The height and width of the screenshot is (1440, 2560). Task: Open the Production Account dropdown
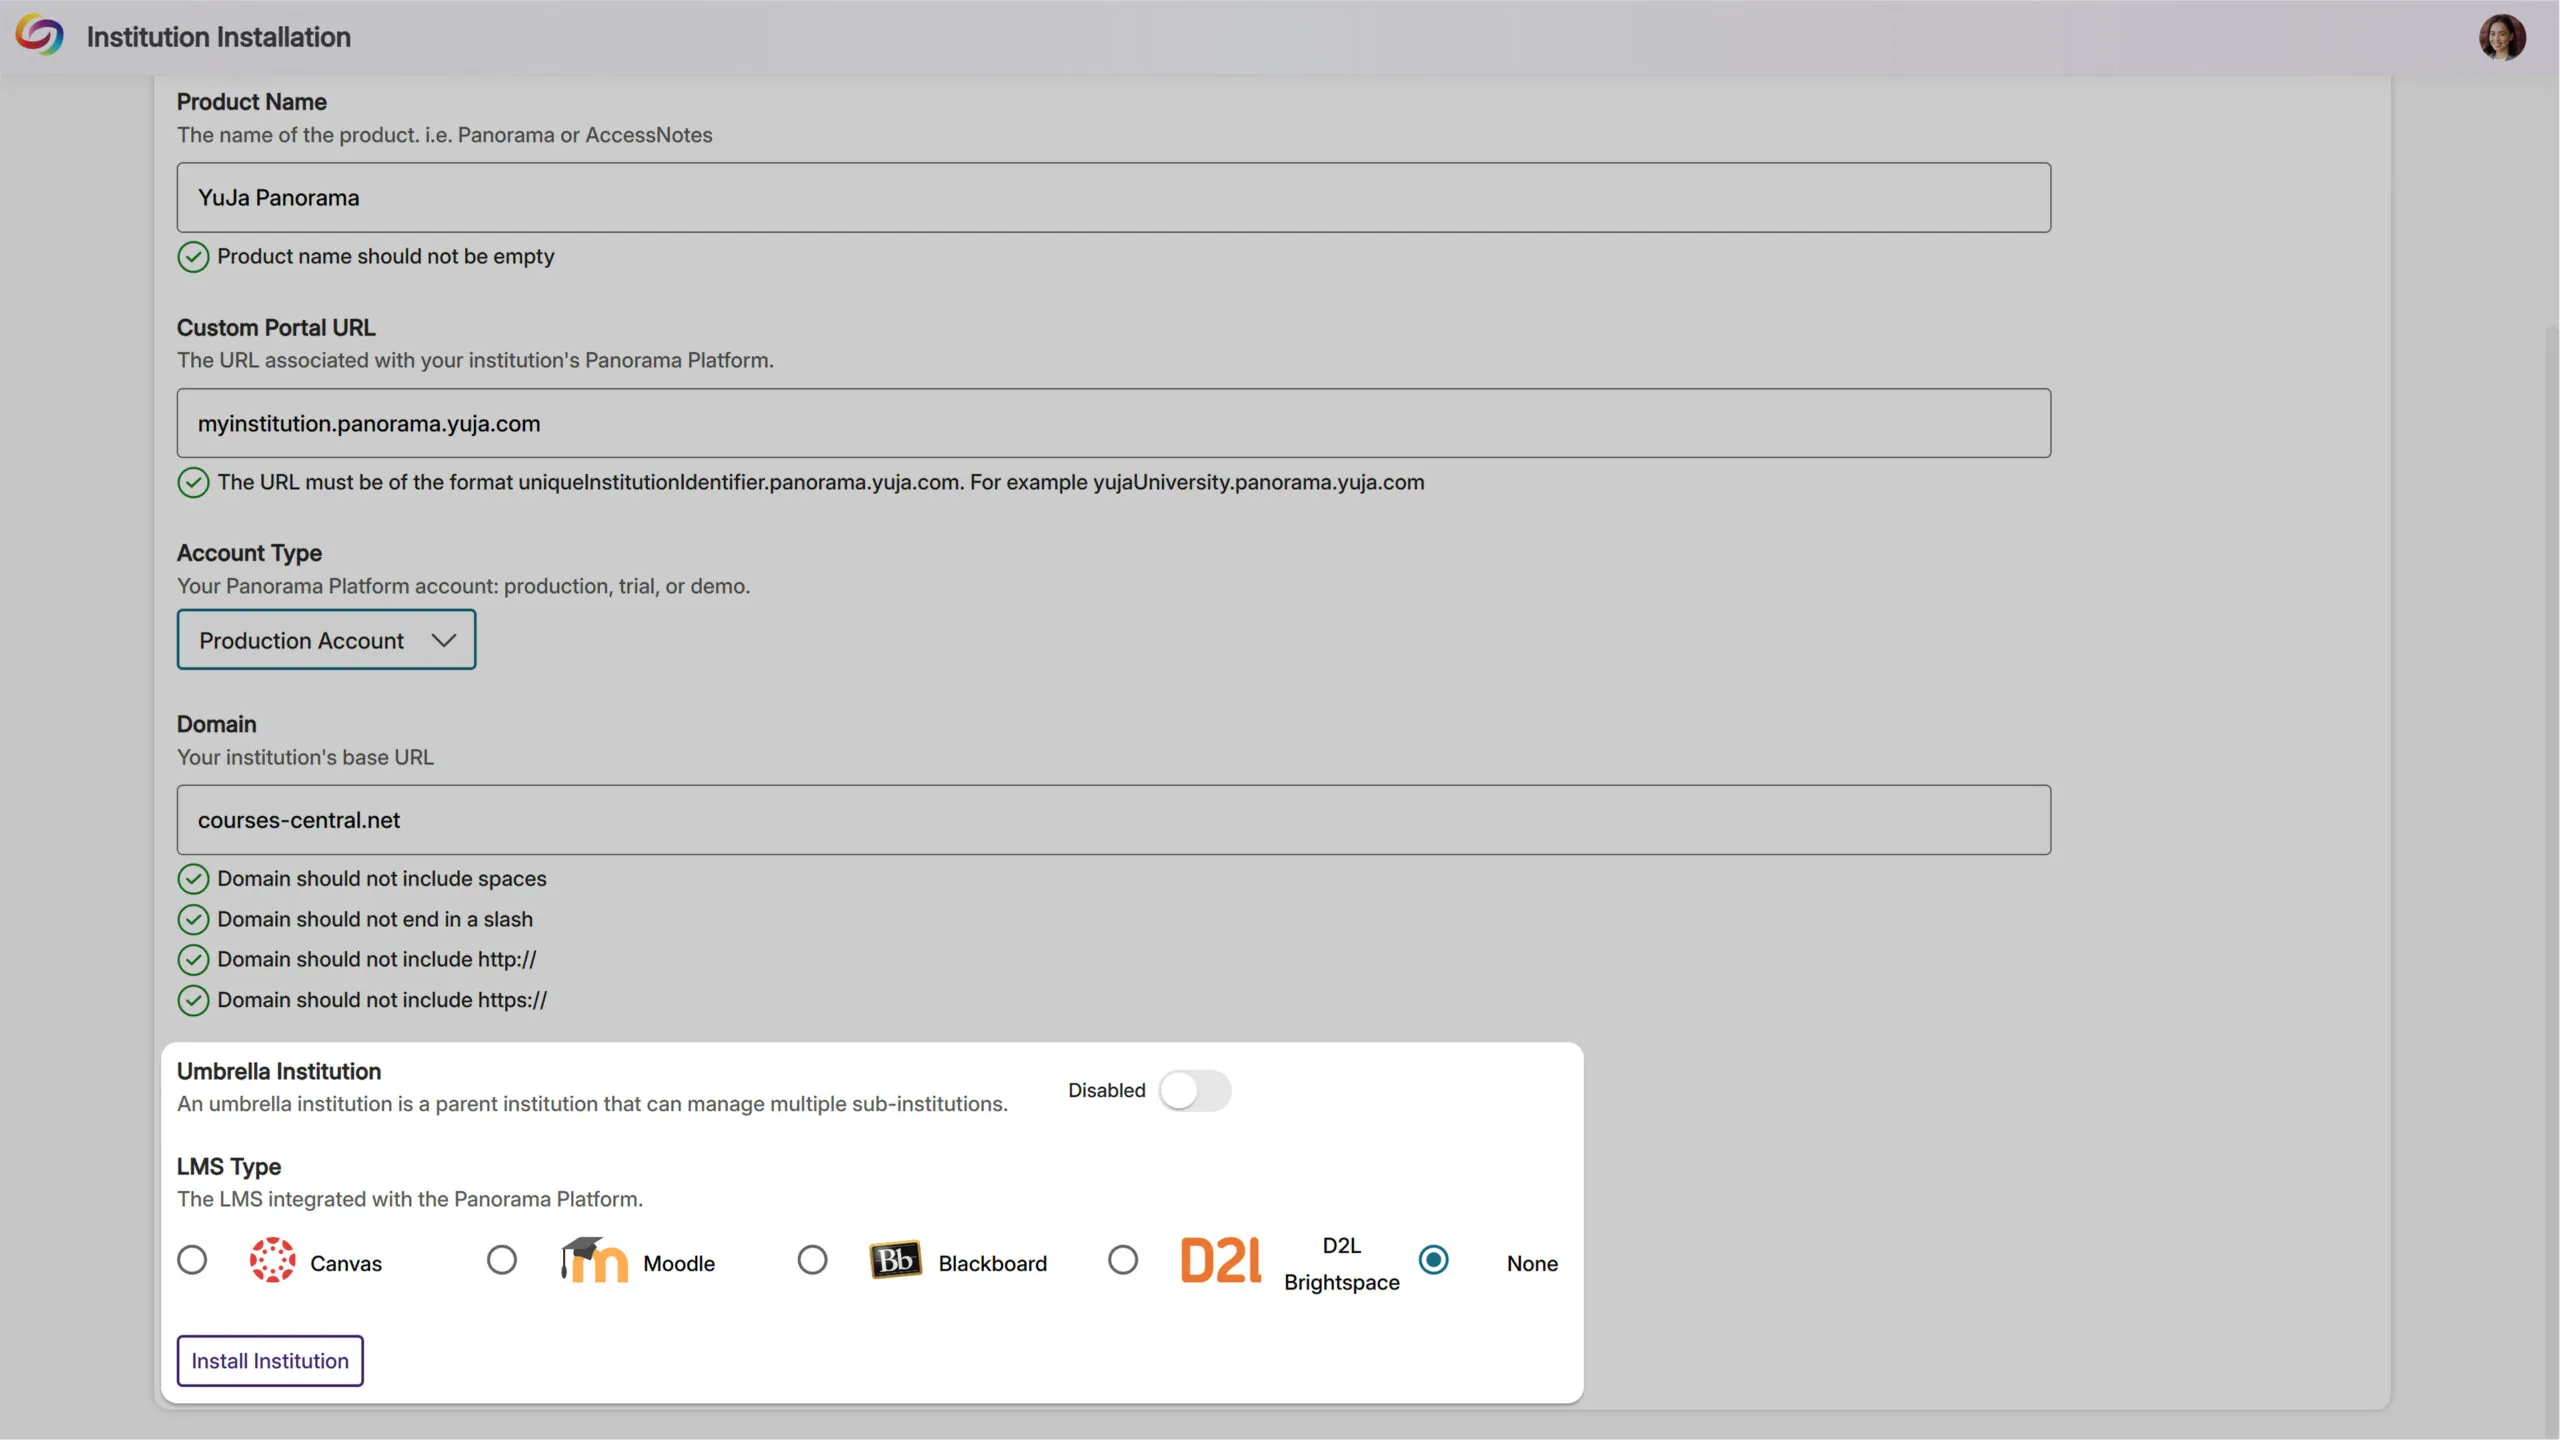pyautogui.click(x=326, y=640)
